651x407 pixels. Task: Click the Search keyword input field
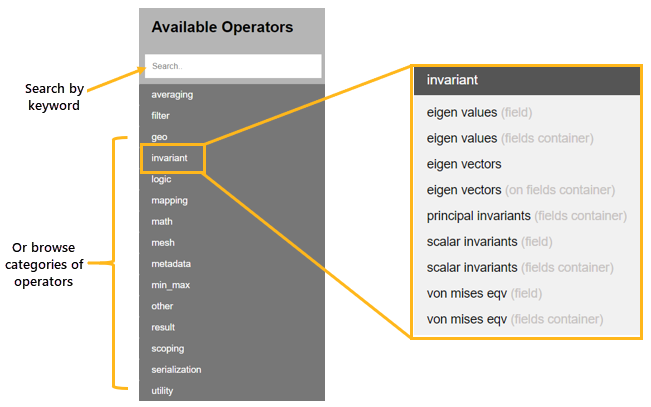(x=232, y=66)
